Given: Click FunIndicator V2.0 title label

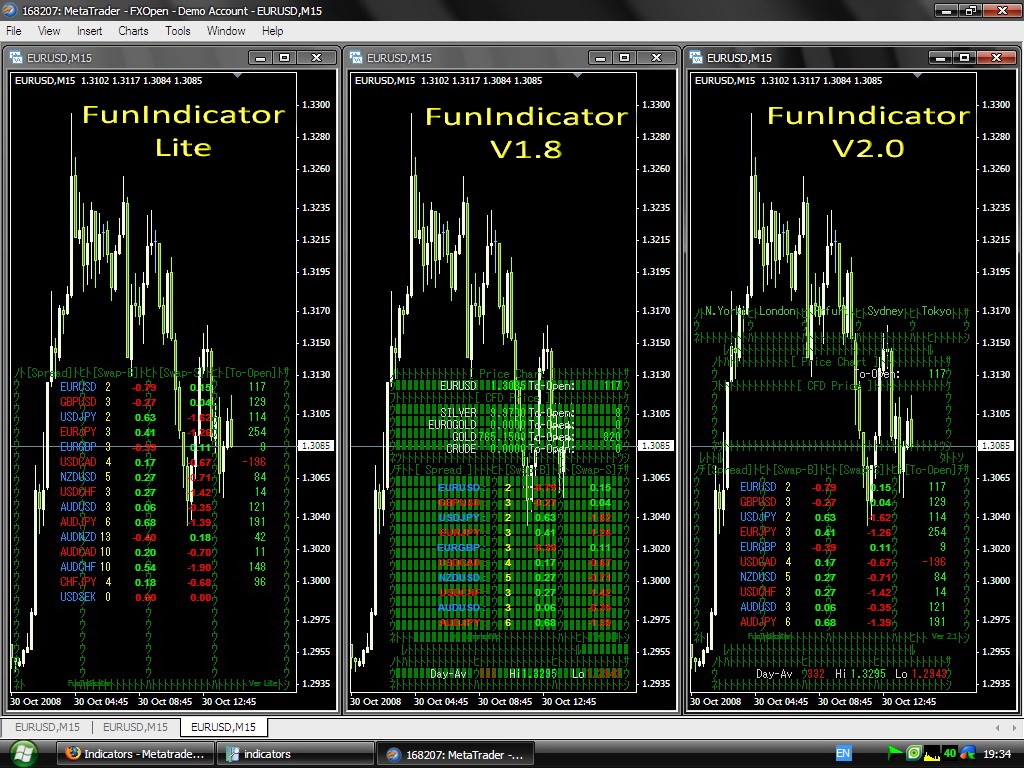Looking at the screenshot, I should (868, 131).
